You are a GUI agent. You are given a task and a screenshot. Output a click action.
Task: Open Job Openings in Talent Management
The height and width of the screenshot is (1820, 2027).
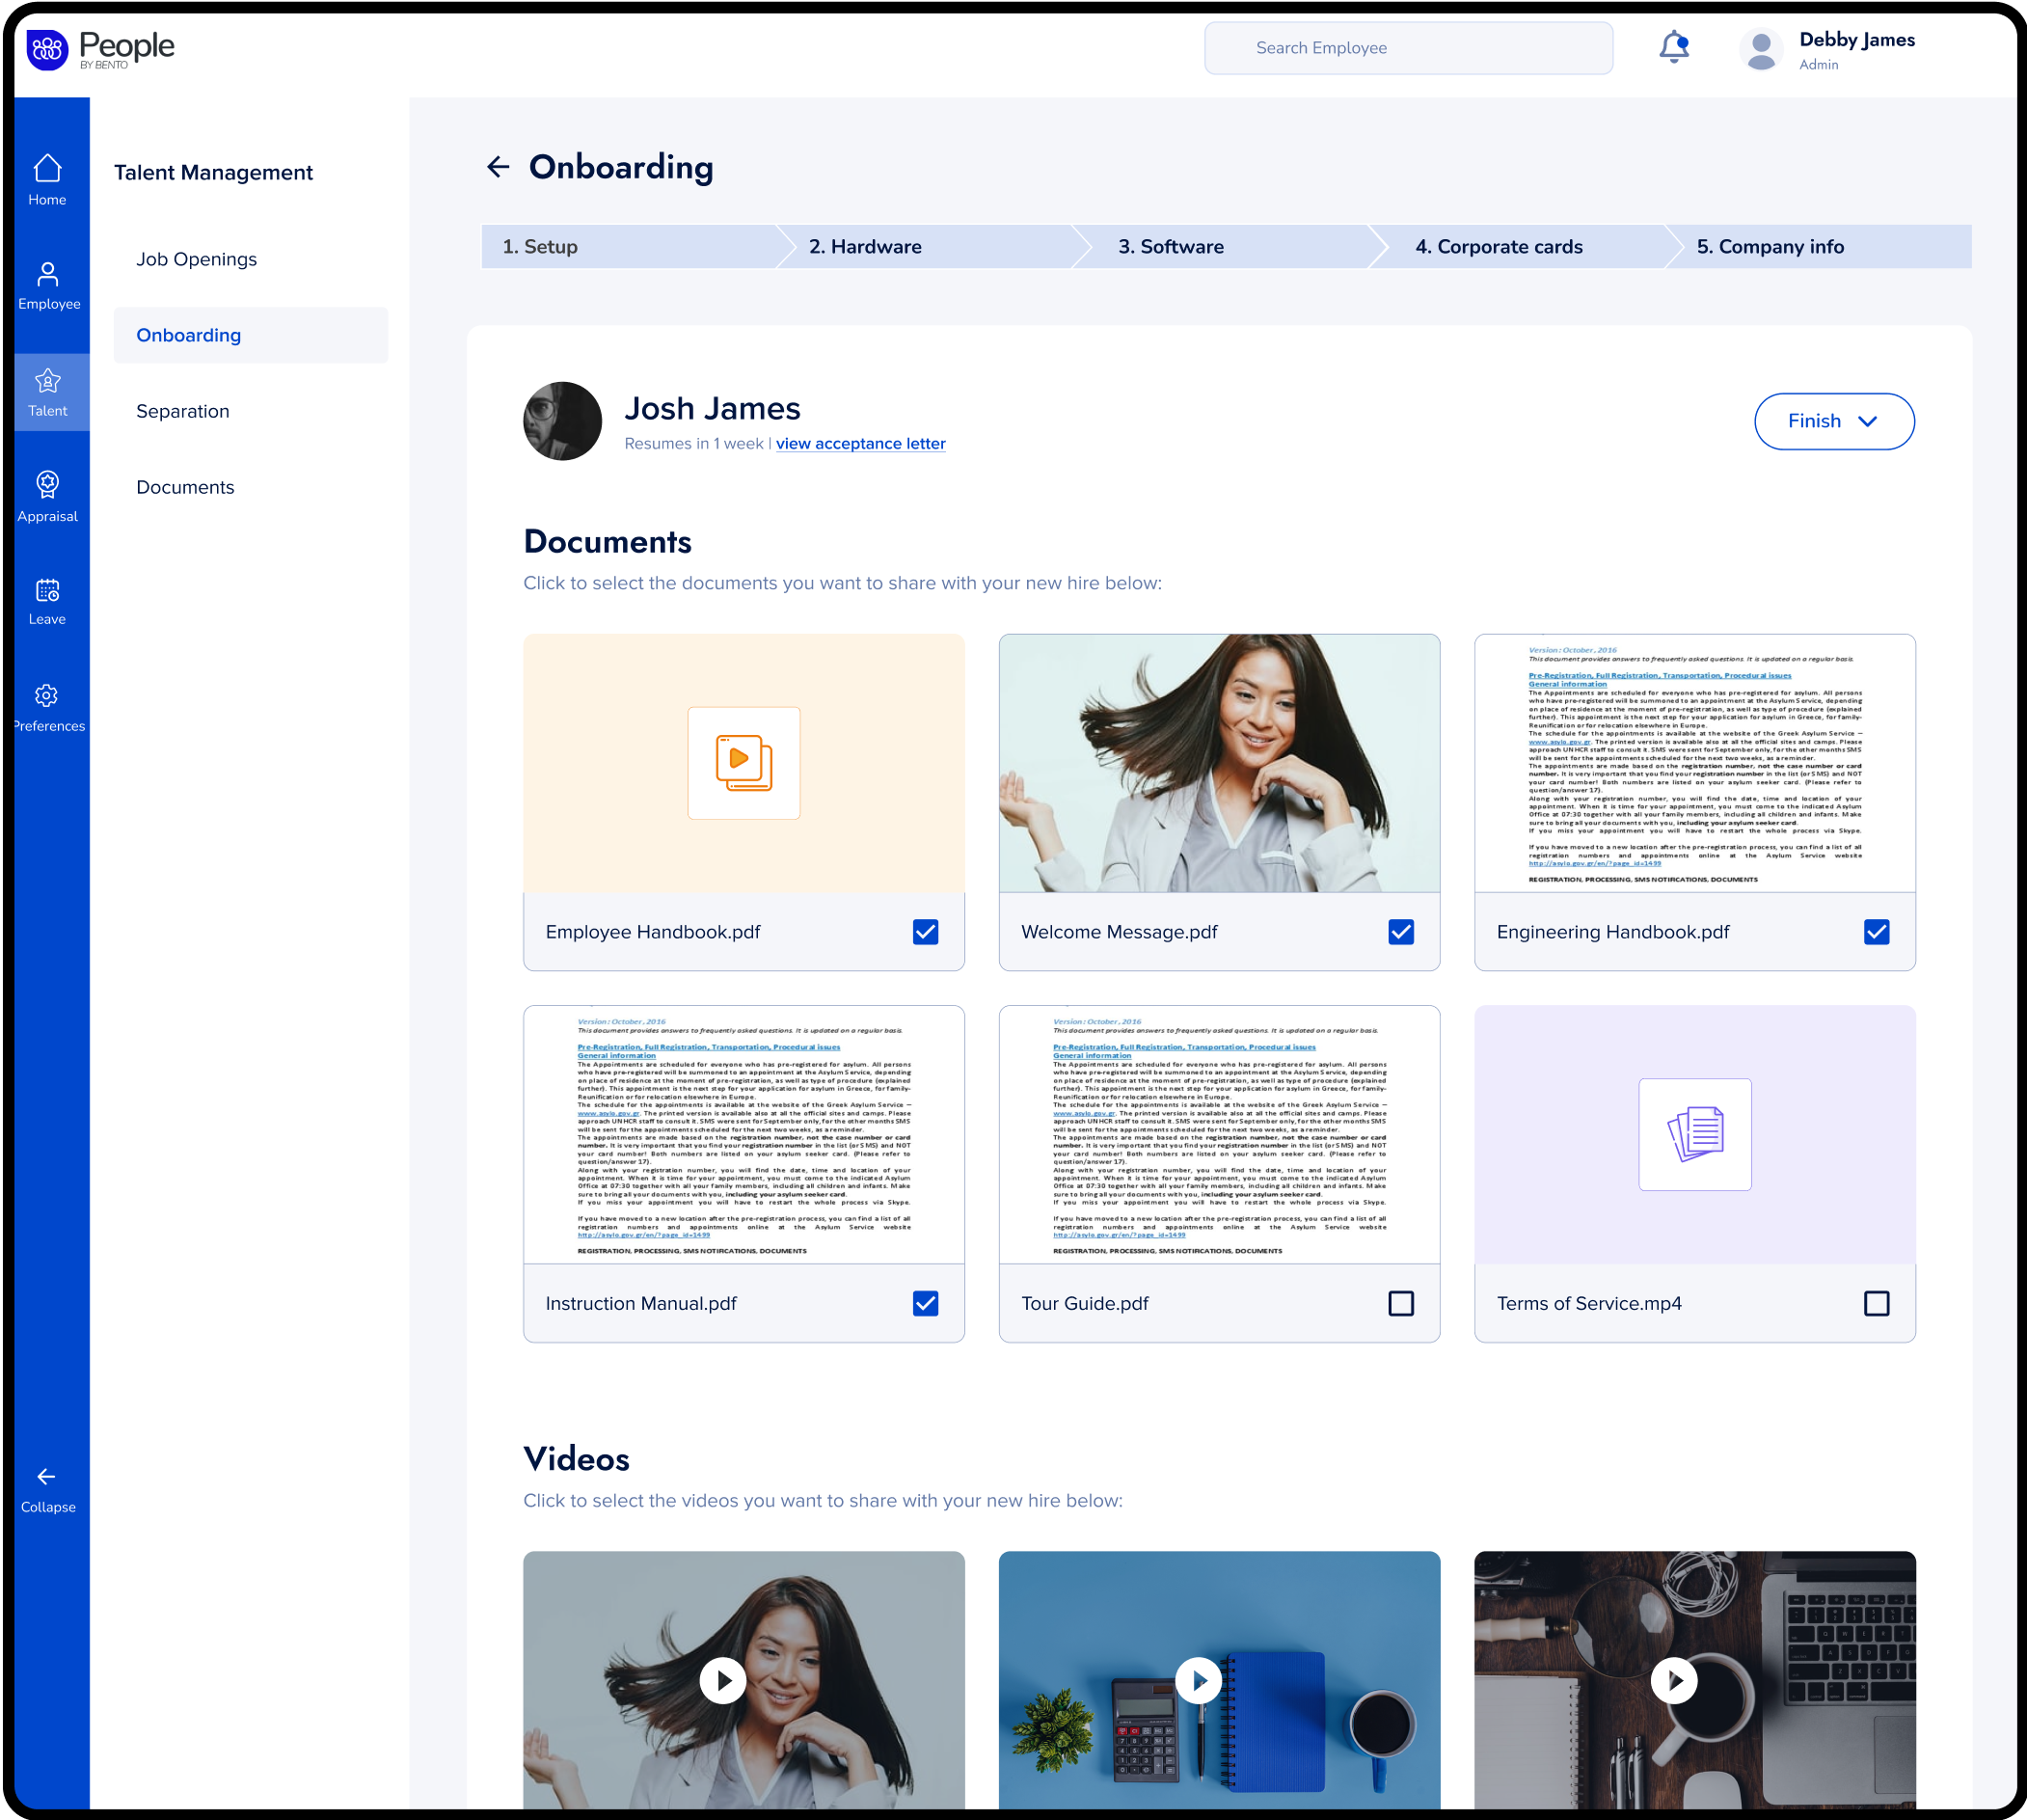(197, 259)
